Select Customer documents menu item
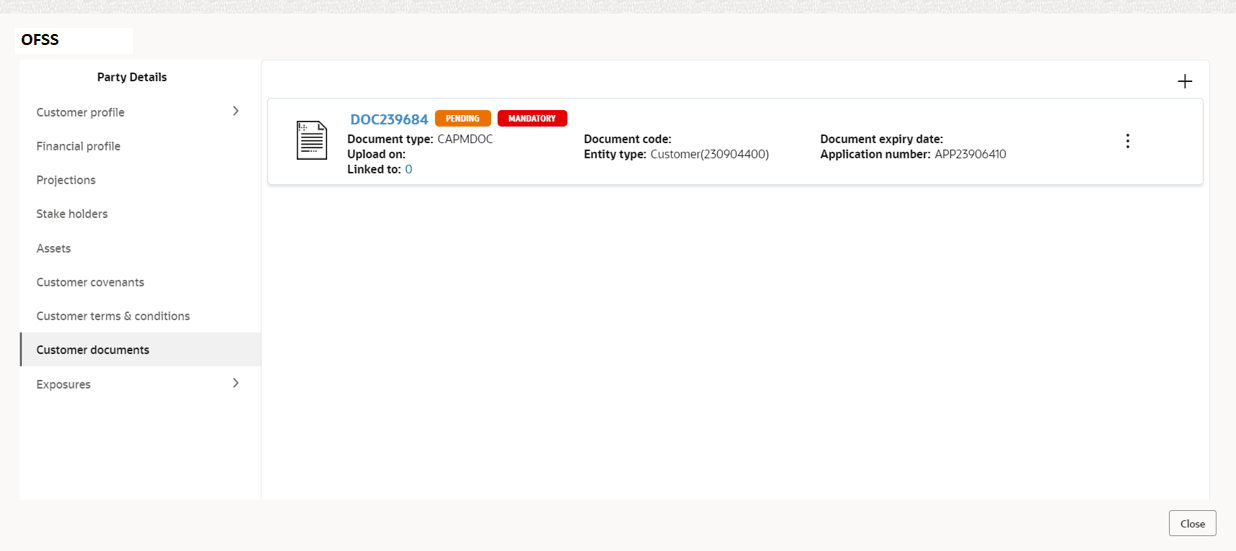The height and width of the screenshot is (551, 1236). [x=140, y=350]
